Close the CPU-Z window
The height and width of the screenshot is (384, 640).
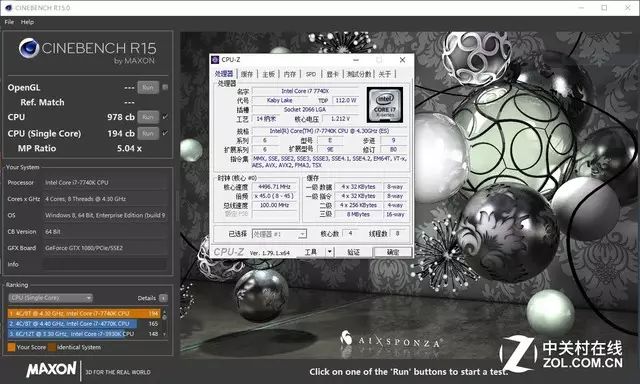click(402, 60)
